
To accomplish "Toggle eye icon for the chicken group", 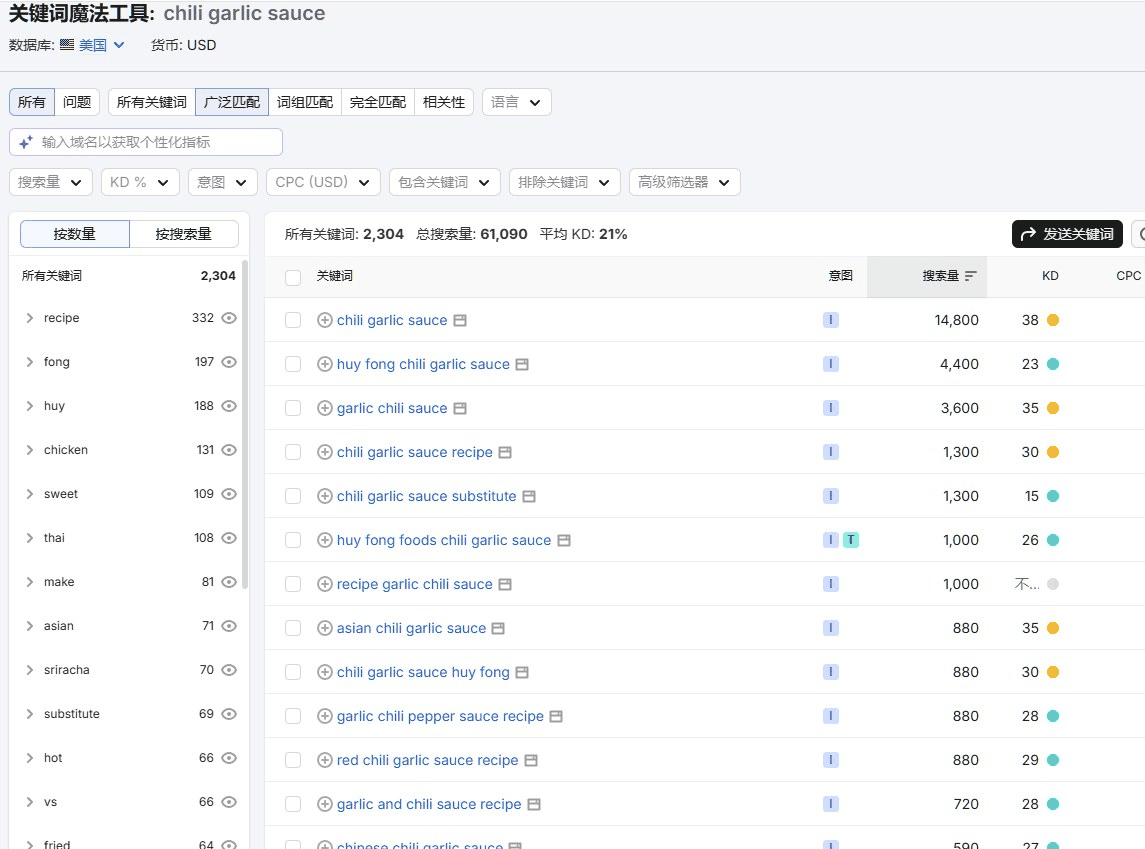I will pyautogui.click(x=229, y=450).
